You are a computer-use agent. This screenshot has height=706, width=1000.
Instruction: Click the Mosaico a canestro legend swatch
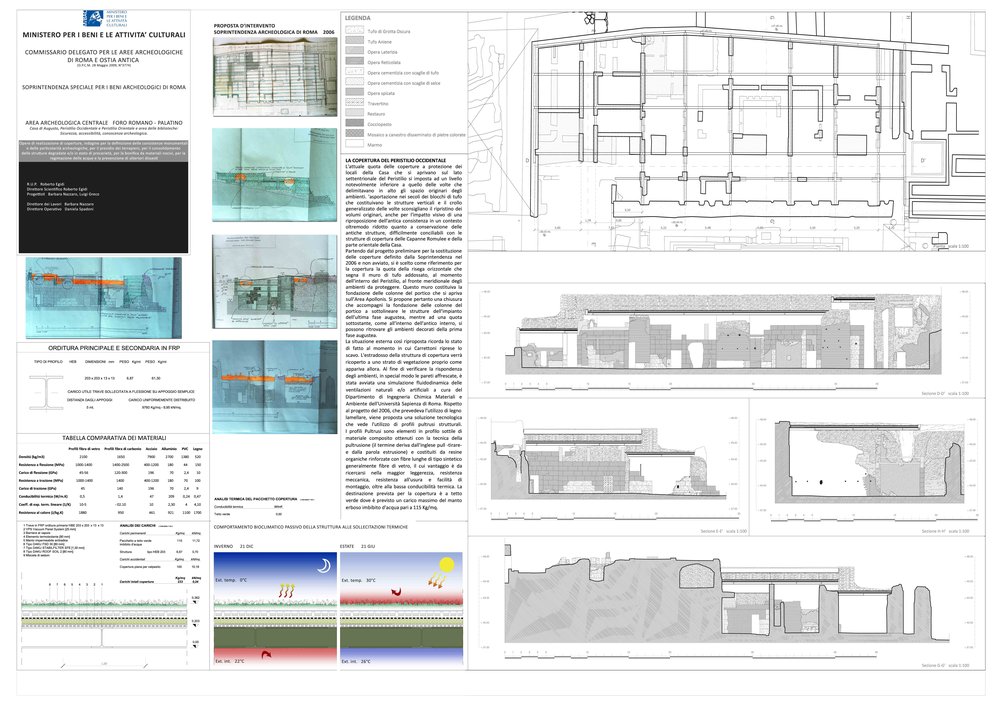coord(354,134)
